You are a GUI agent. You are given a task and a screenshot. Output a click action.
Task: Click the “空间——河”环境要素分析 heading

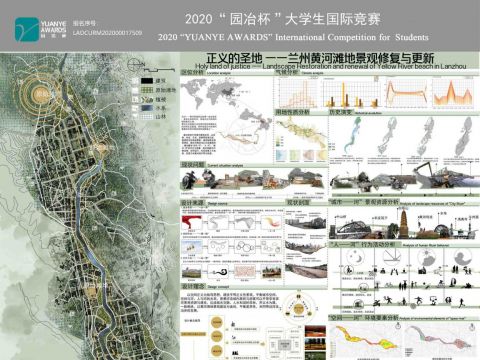point(363,318)
